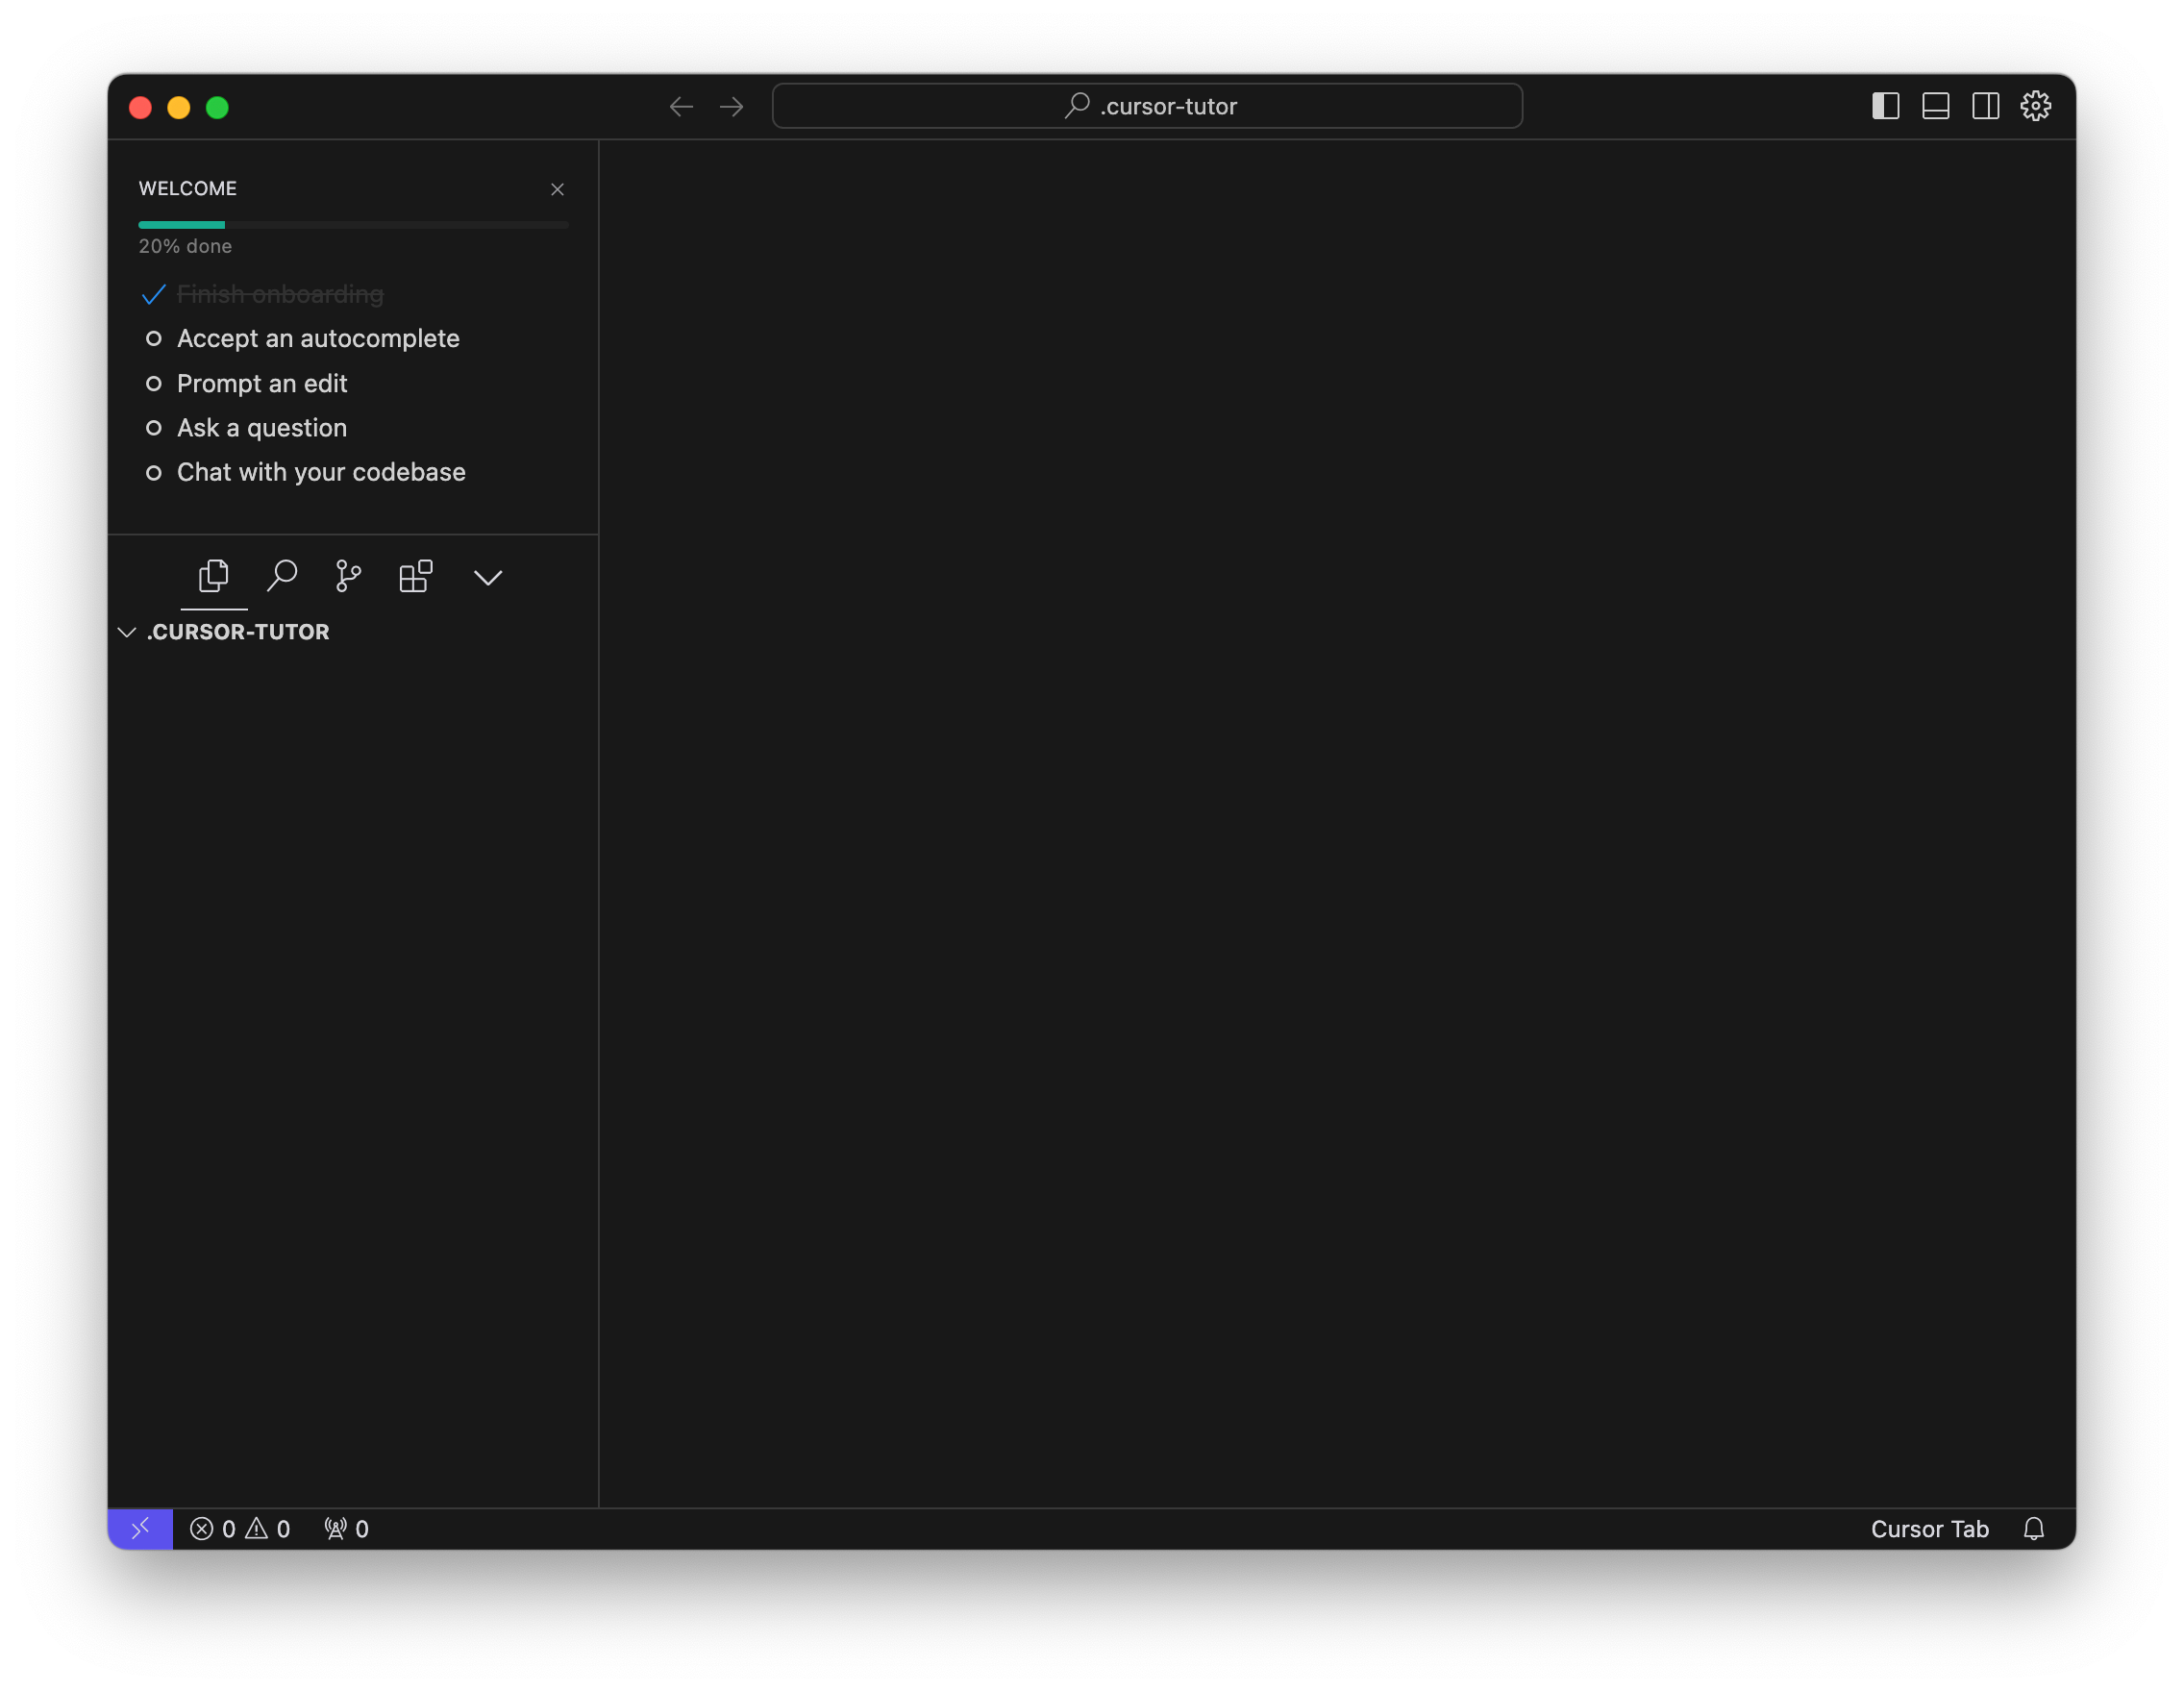Select 'Accept an autocomplete' checklist item
The image size is (2184, 1692).
coord(318,339)
